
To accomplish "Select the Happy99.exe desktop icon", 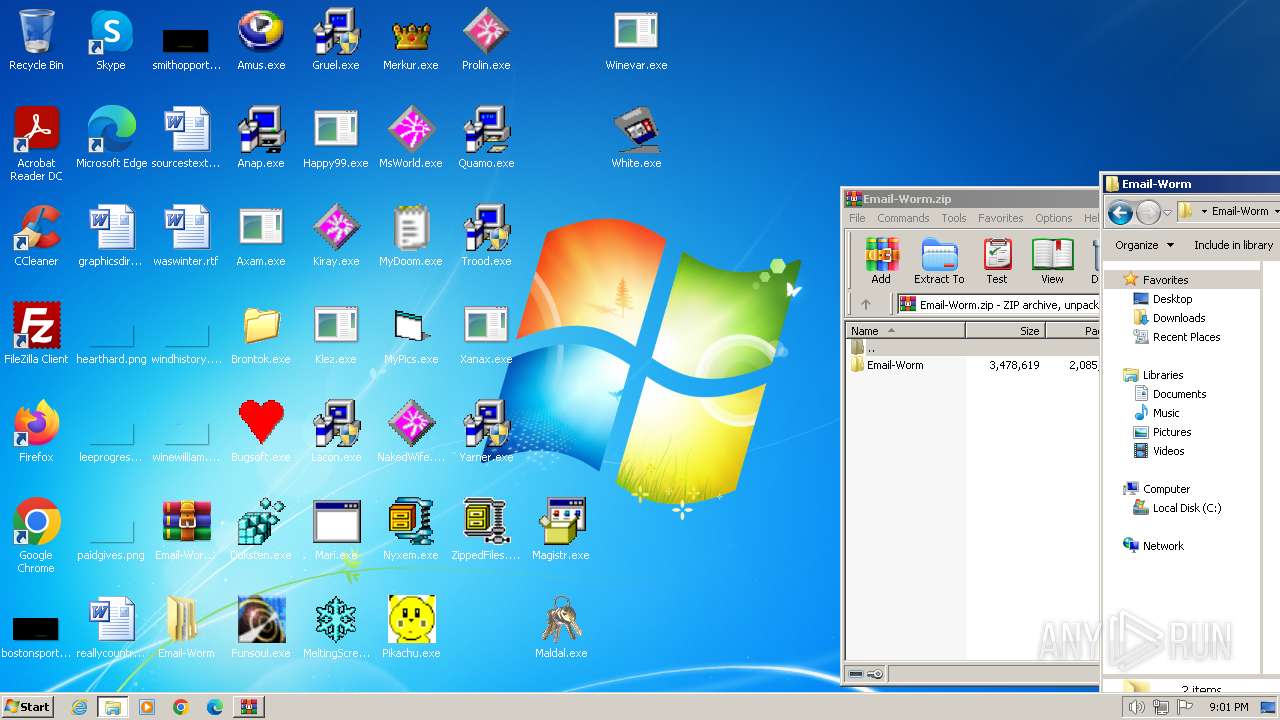I will pos(336,138).
